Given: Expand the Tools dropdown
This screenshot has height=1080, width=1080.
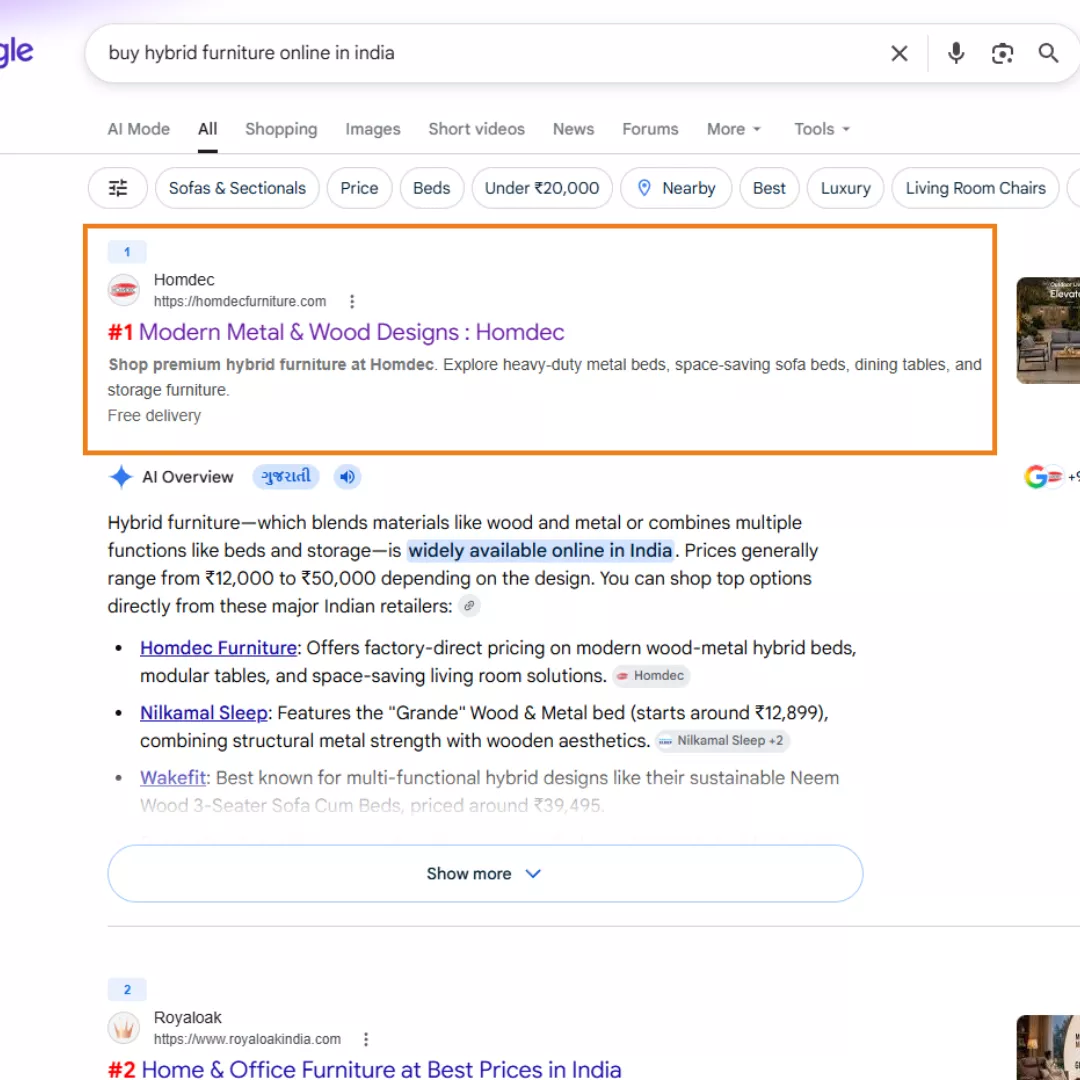Looking at the screenshot, I should click(x=822, y=129).
